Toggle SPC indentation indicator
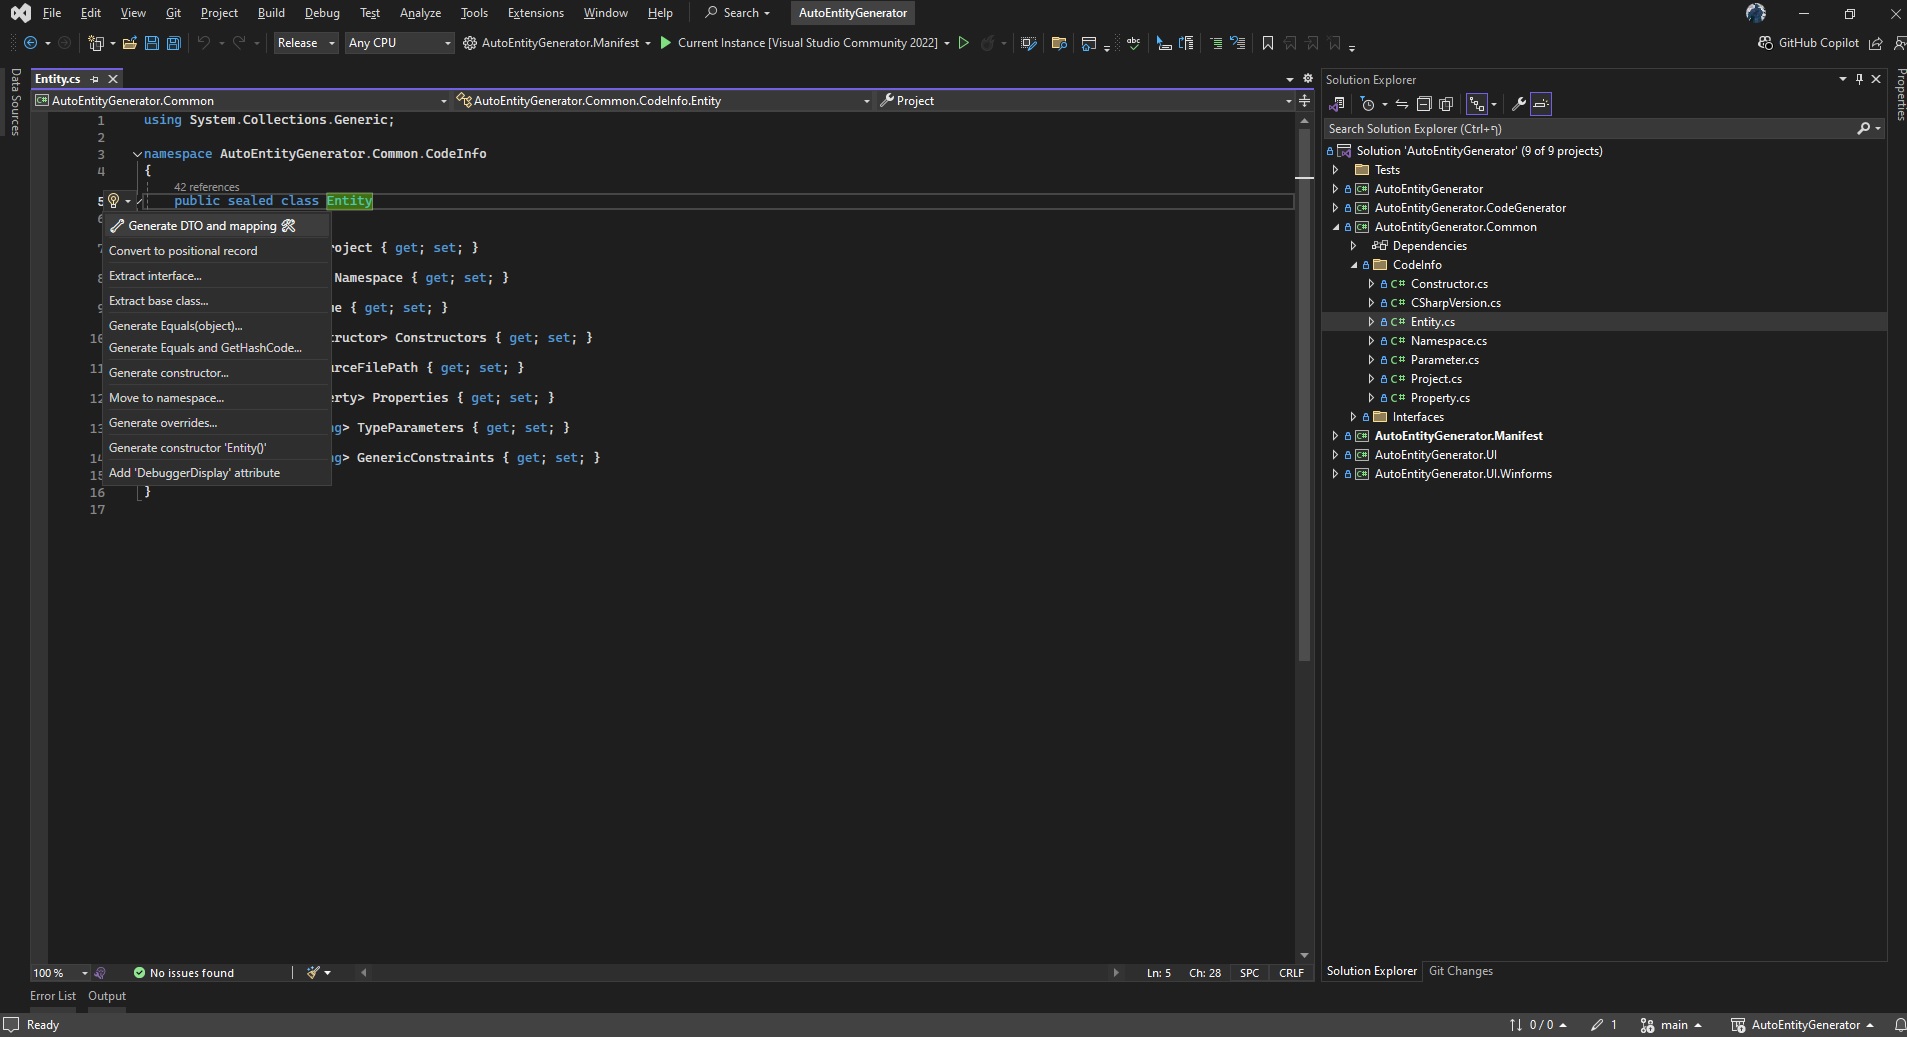Image resolution: width=1907 pixels, height=1037 pixels. point(1249,973)
